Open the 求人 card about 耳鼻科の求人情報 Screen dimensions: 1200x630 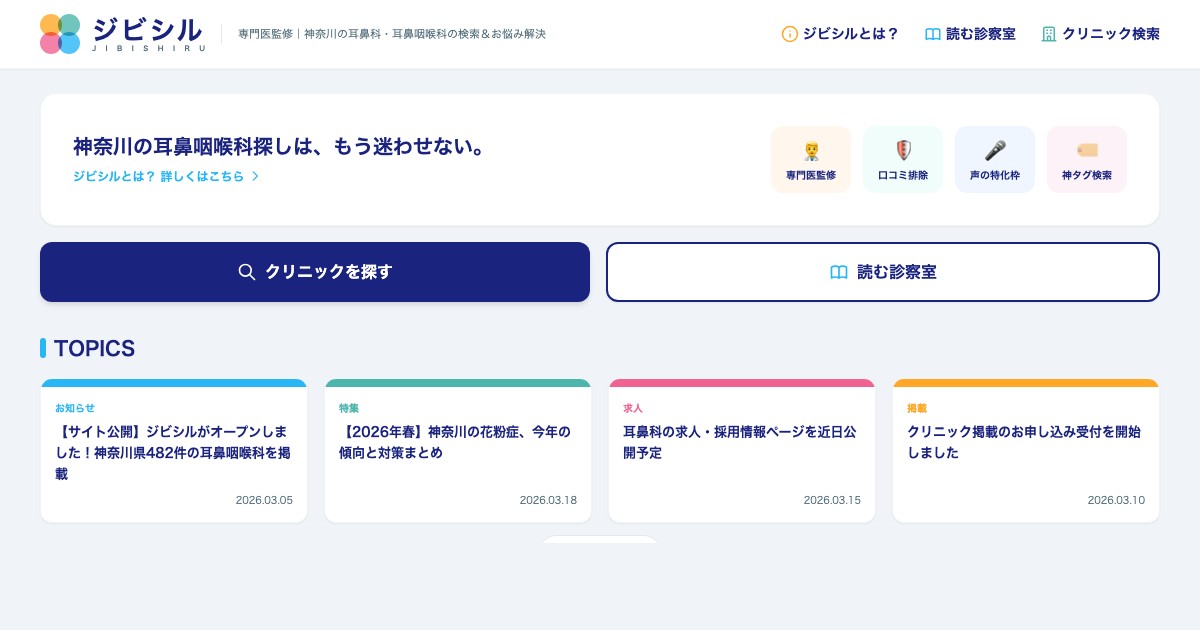[742, 450]
